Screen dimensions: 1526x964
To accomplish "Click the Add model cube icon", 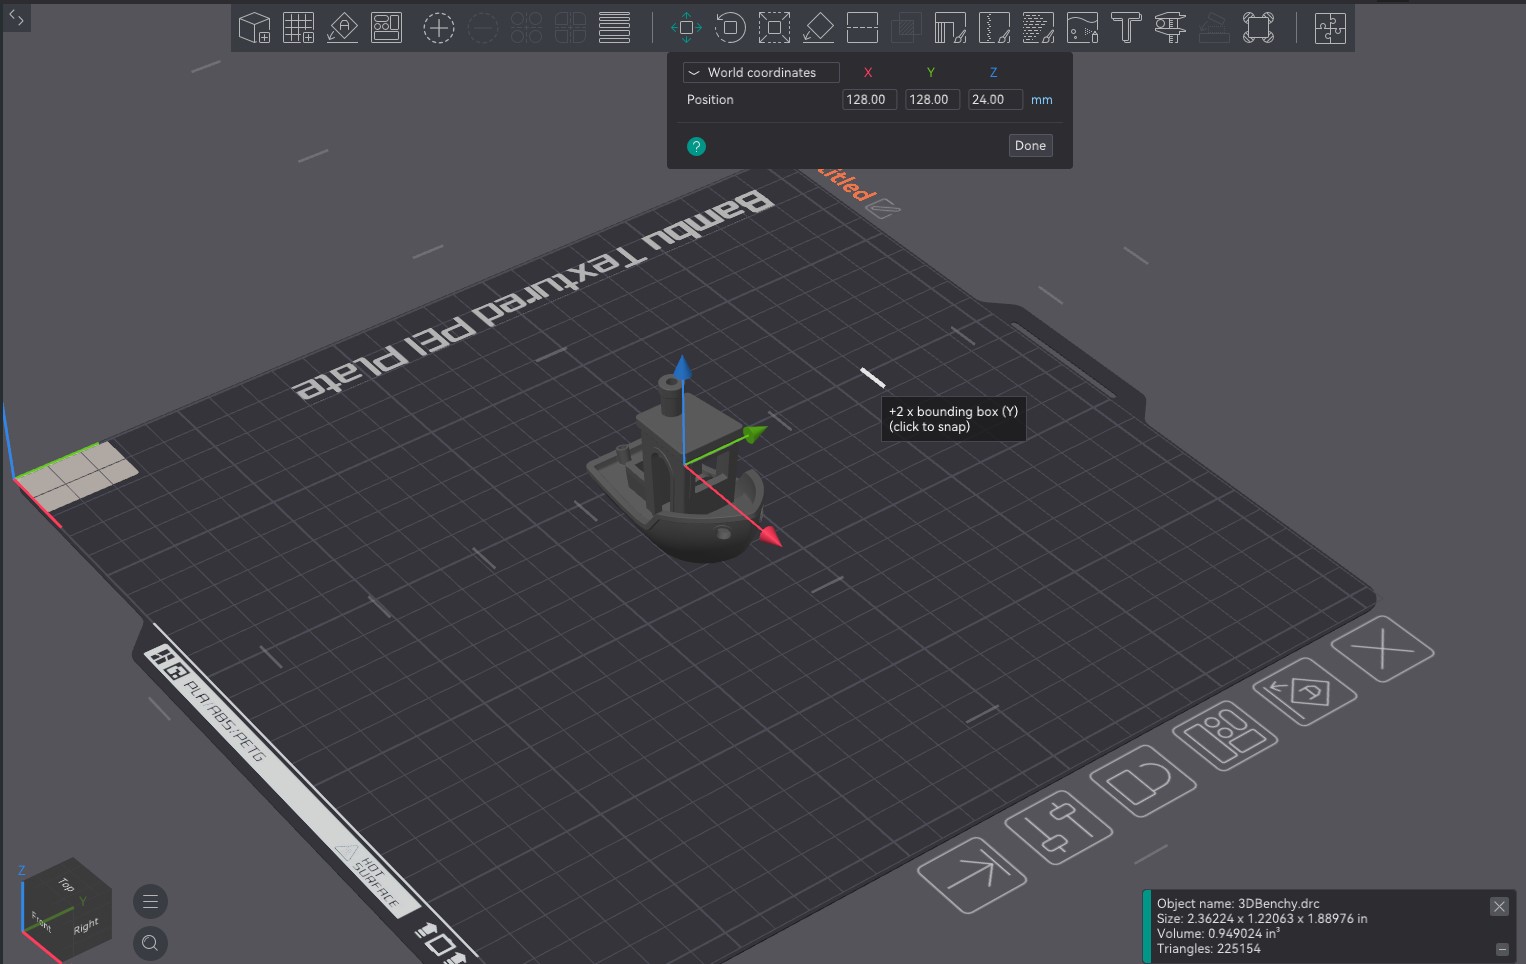I will (x=254, y=27).
